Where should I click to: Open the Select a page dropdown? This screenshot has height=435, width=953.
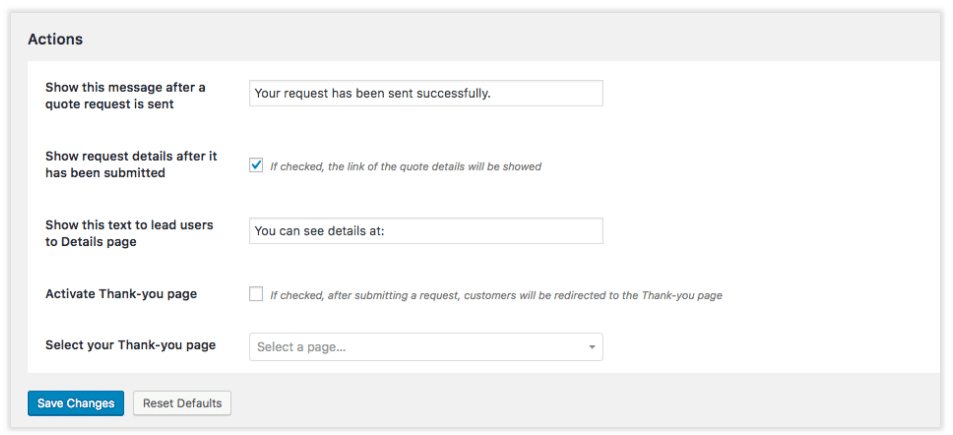pos(426,347)
